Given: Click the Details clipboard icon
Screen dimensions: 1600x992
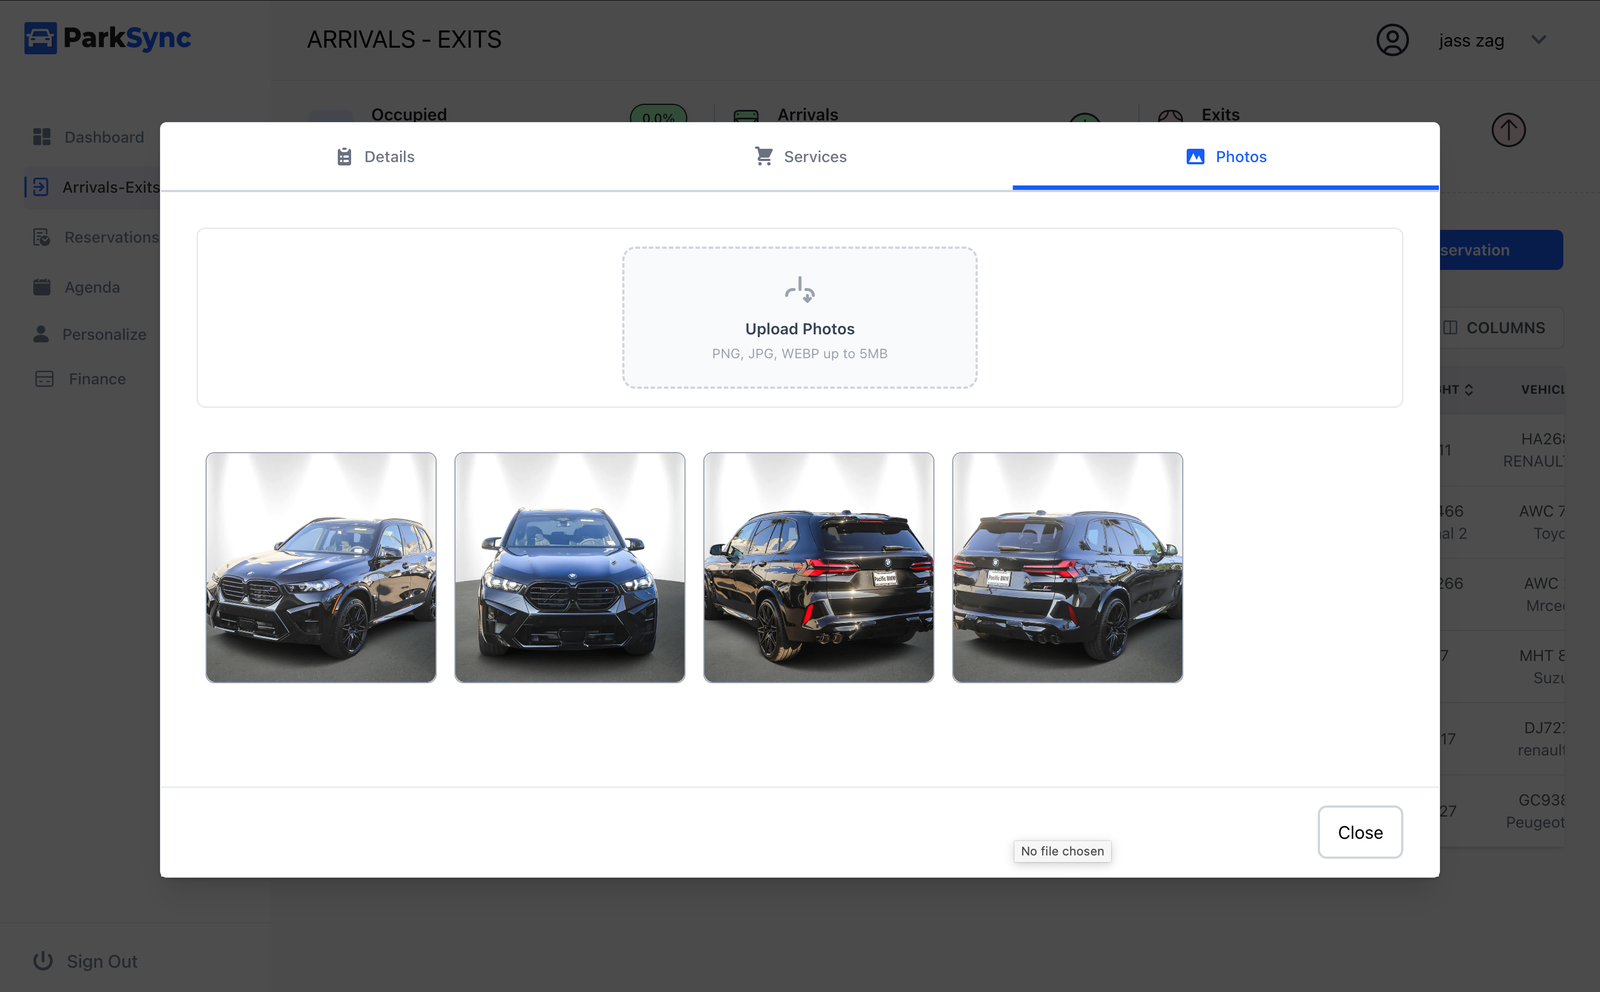Looking at the screenshot, I should click(x=344, y=157).
